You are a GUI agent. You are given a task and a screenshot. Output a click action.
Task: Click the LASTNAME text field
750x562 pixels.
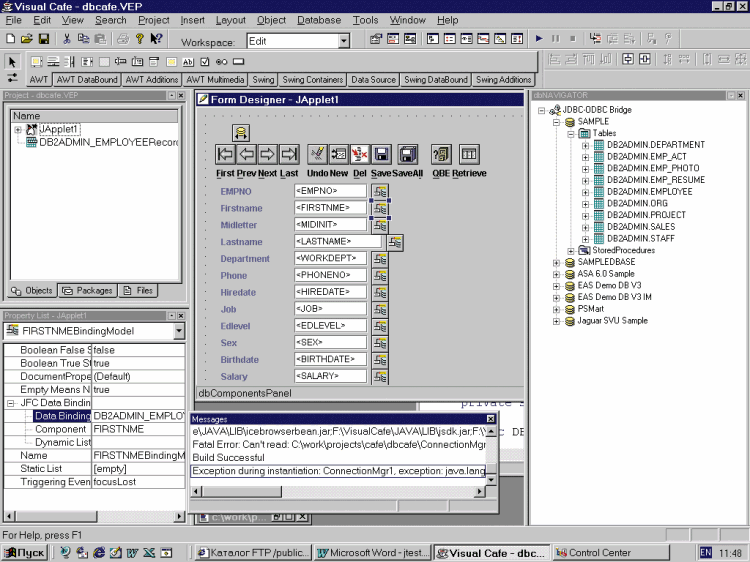[338, 242]
